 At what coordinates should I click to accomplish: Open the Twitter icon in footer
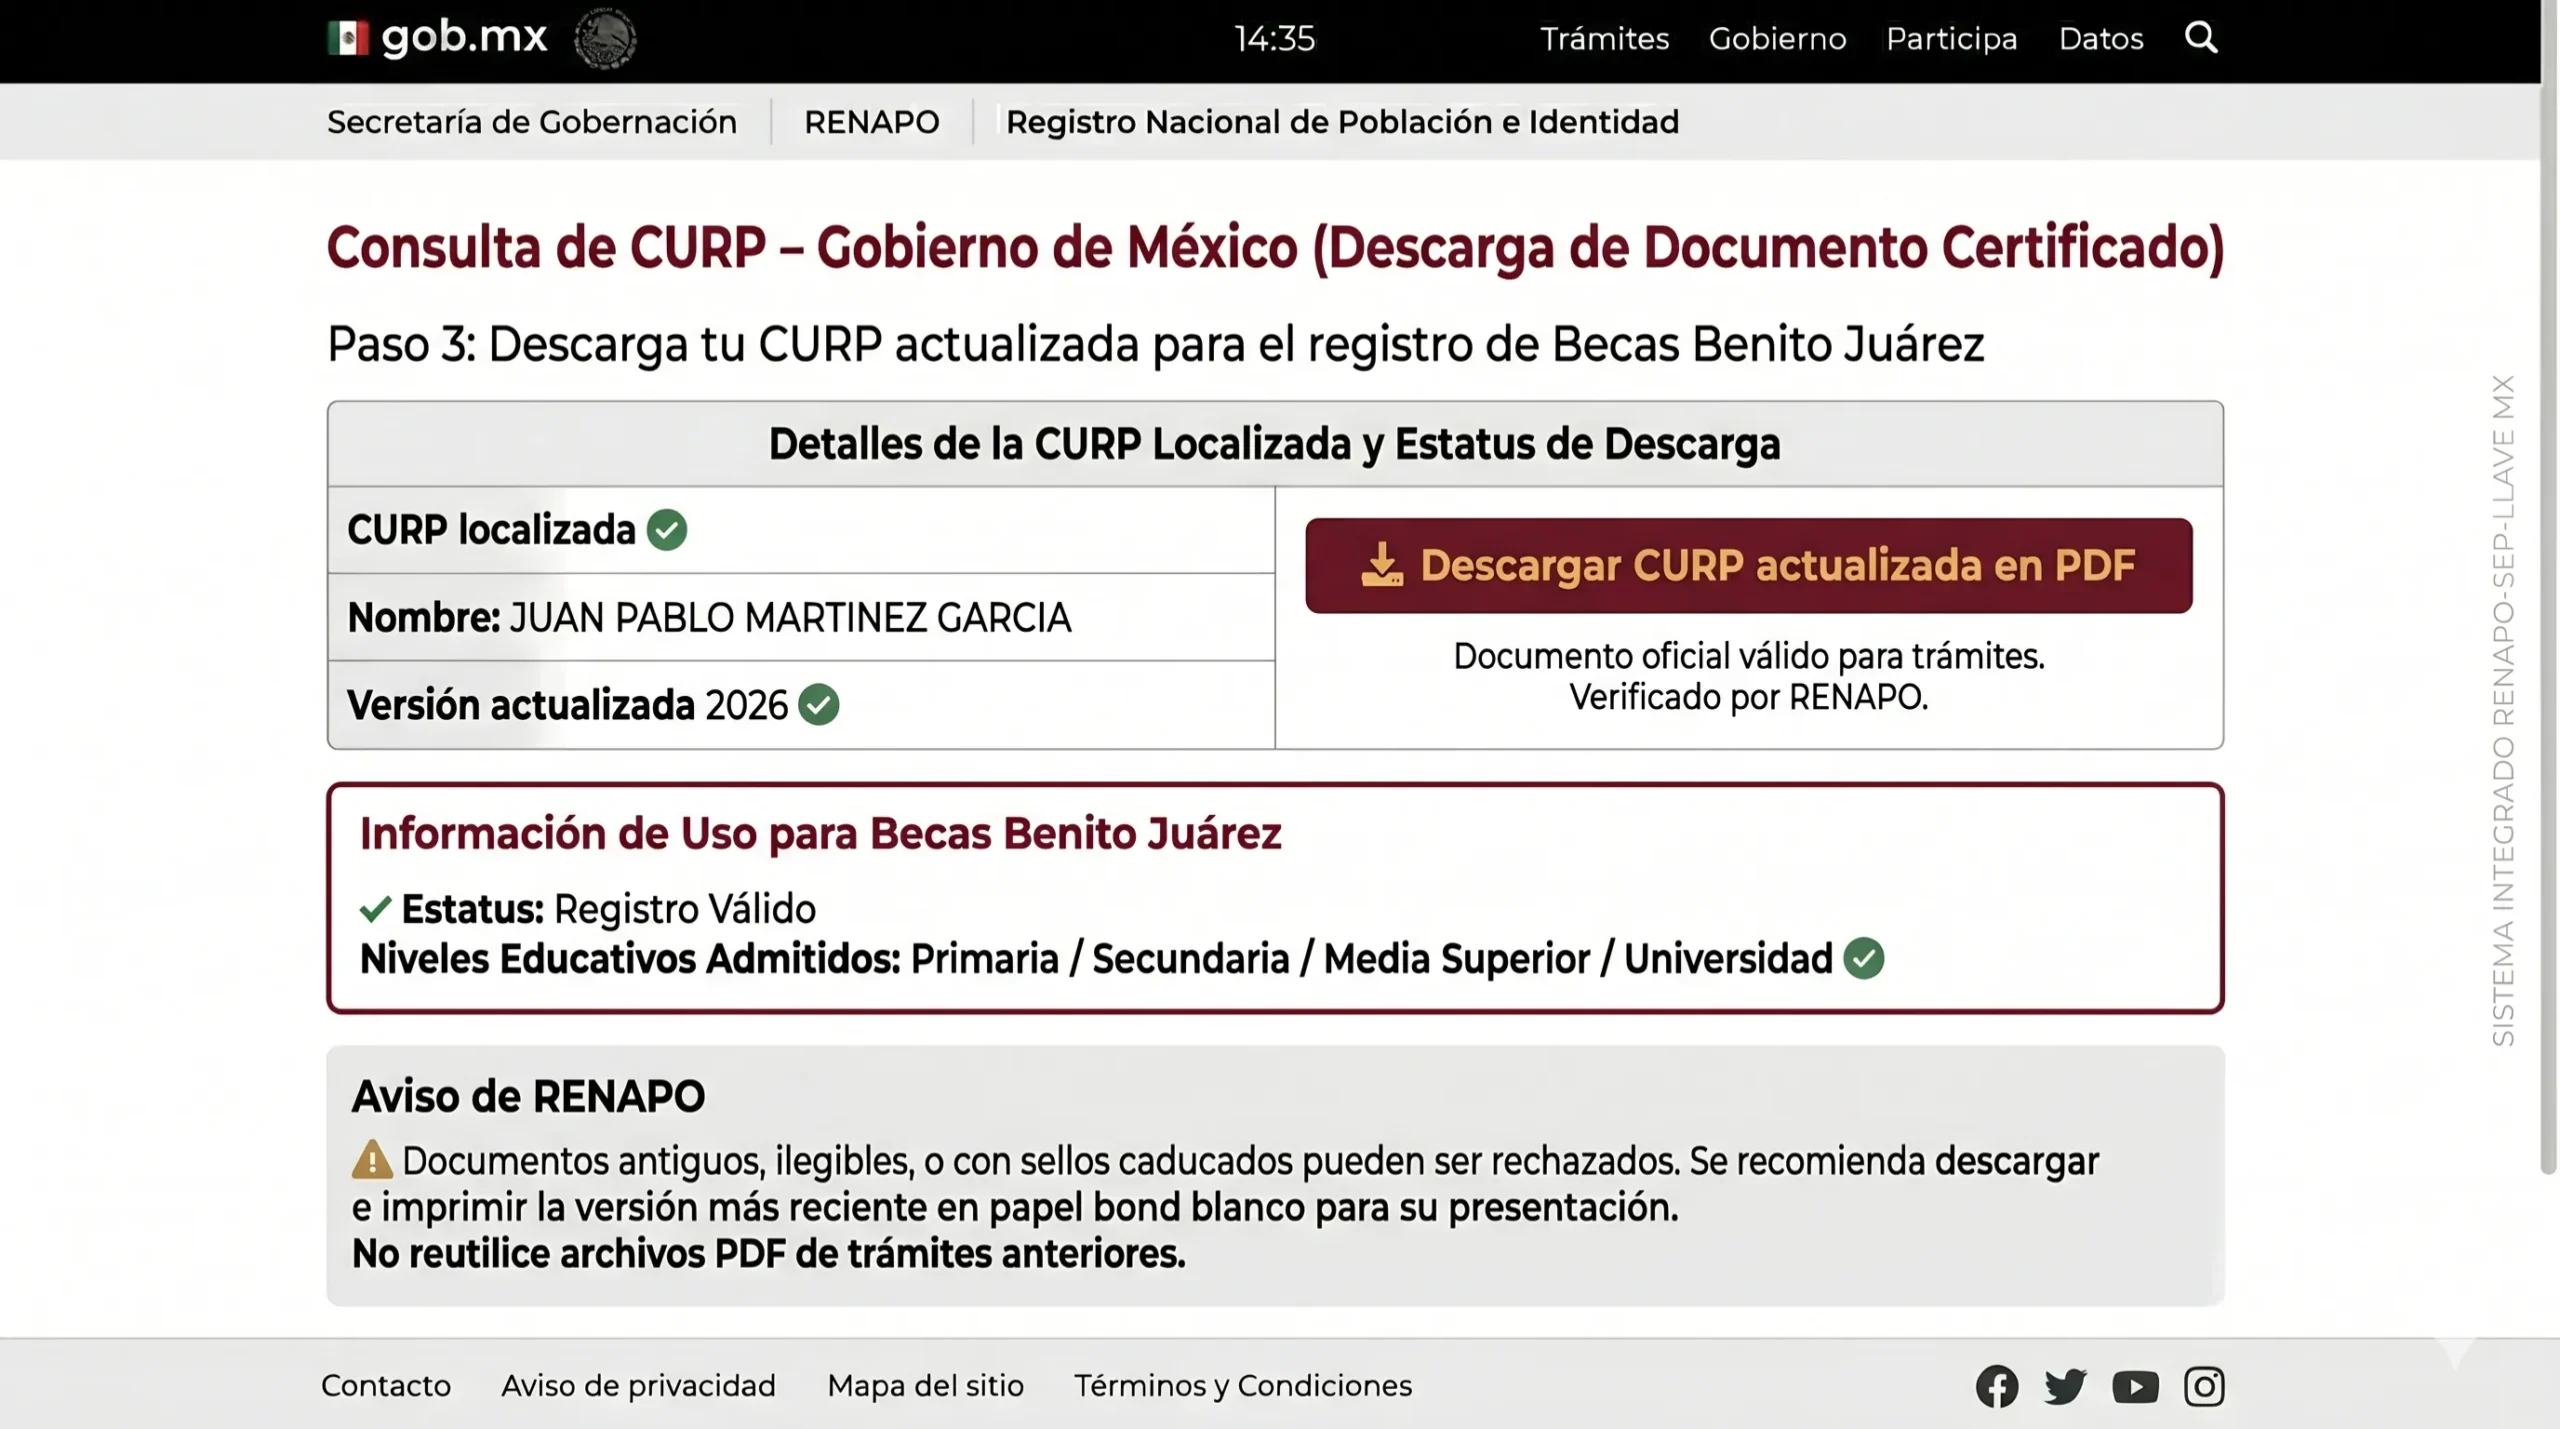coord(2065,1386)
